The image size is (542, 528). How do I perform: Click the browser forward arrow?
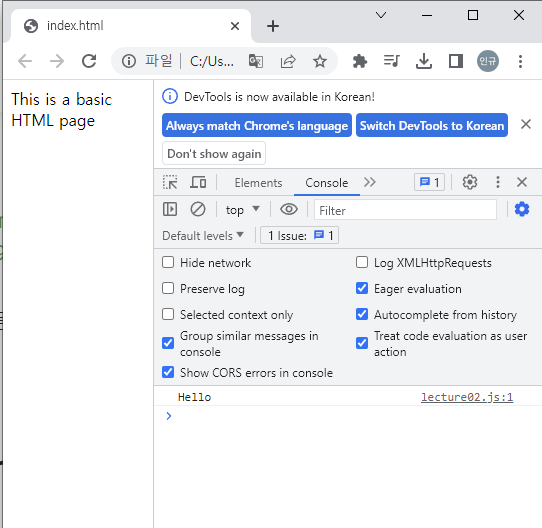(57, 62)
